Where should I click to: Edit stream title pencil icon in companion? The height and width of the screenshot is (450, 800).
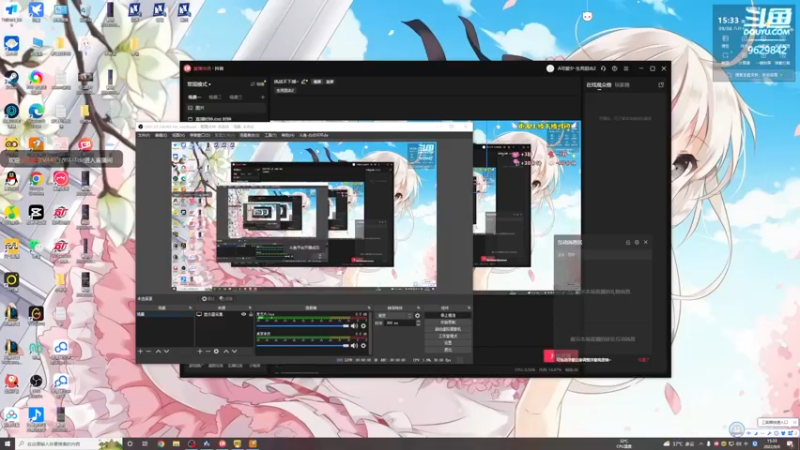pos(304,82)
